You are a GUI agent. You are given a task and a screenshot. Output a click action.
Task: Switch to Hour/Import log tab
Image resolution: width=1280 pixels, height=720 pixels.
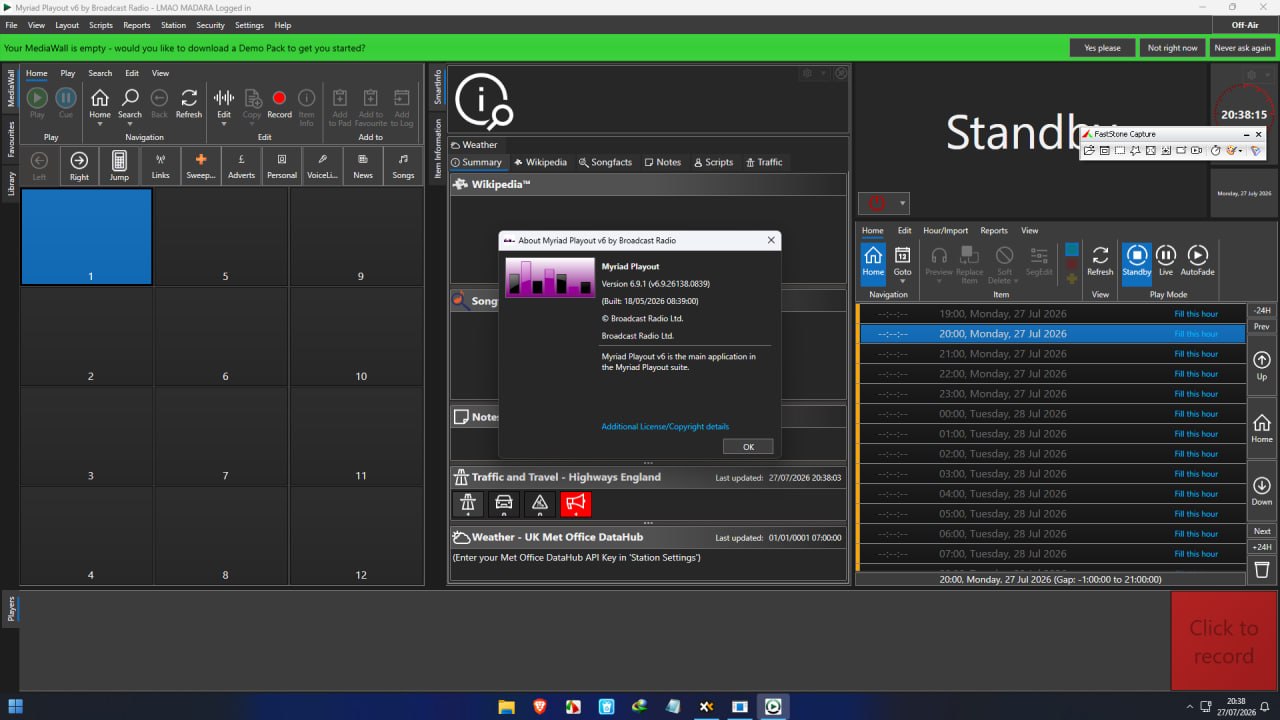pos(945,230)
